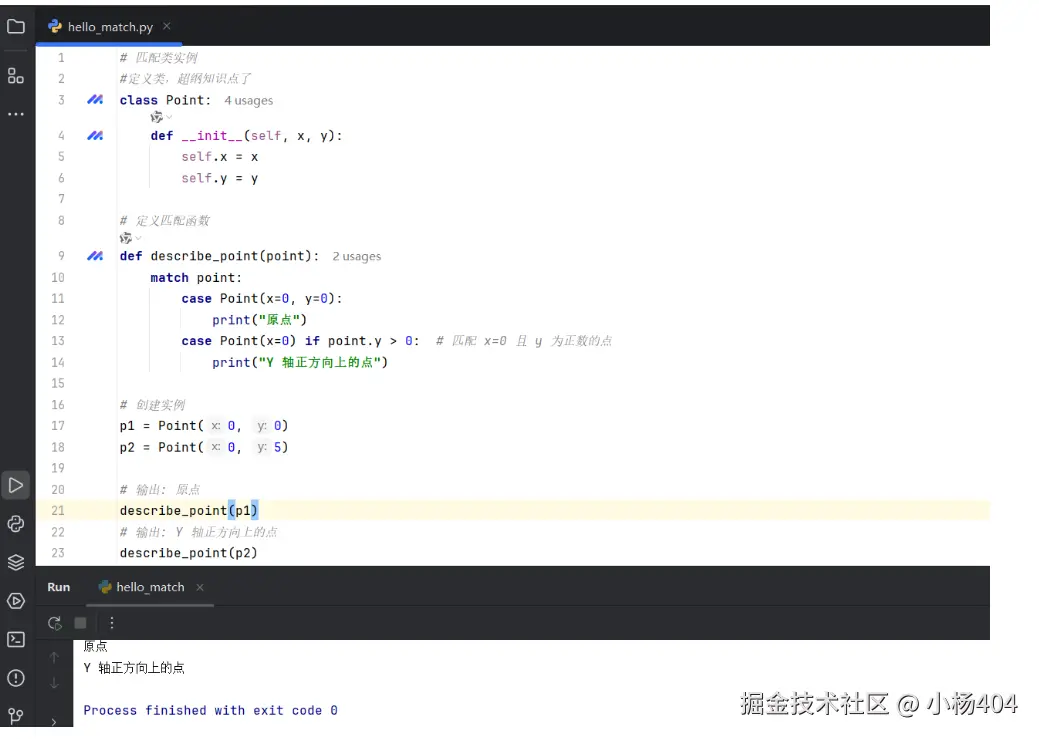Click gutter icon beside describe_point definition
This screenshot has width=1039, height=739.
(x=95, y=256)
